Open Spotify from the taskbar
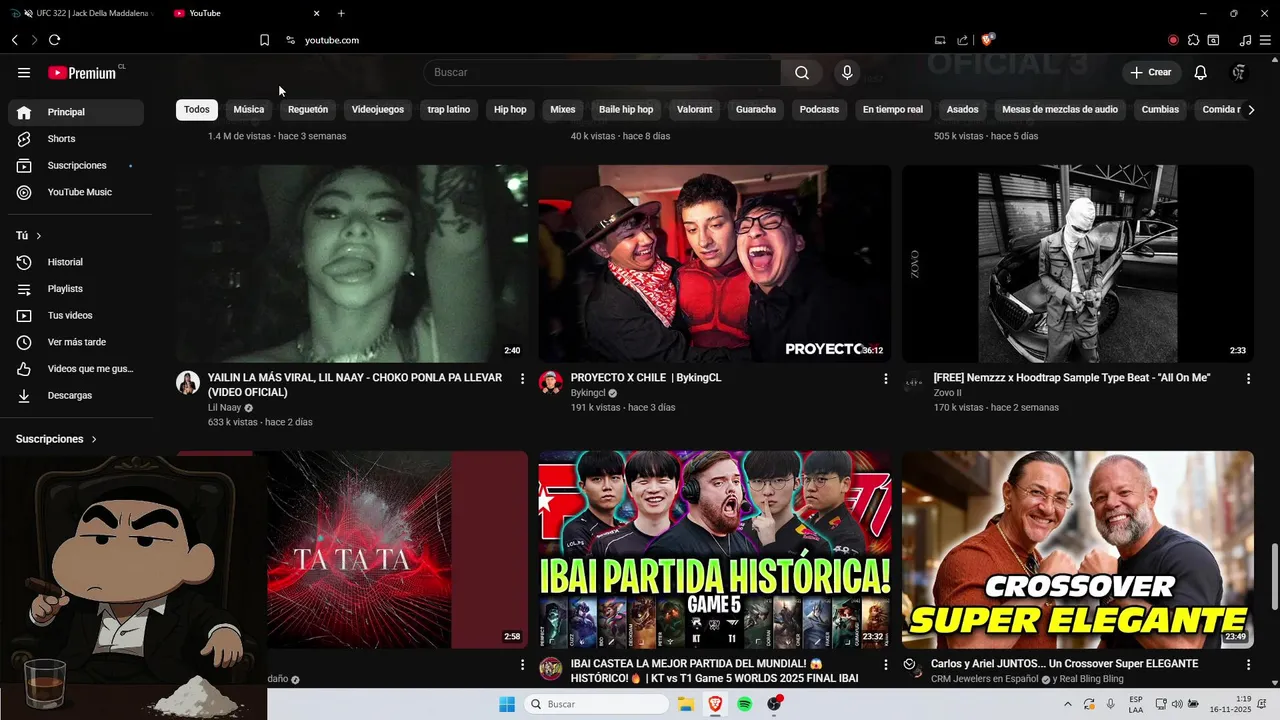This screenshot has height=720, width=1280. click(745, 704)
